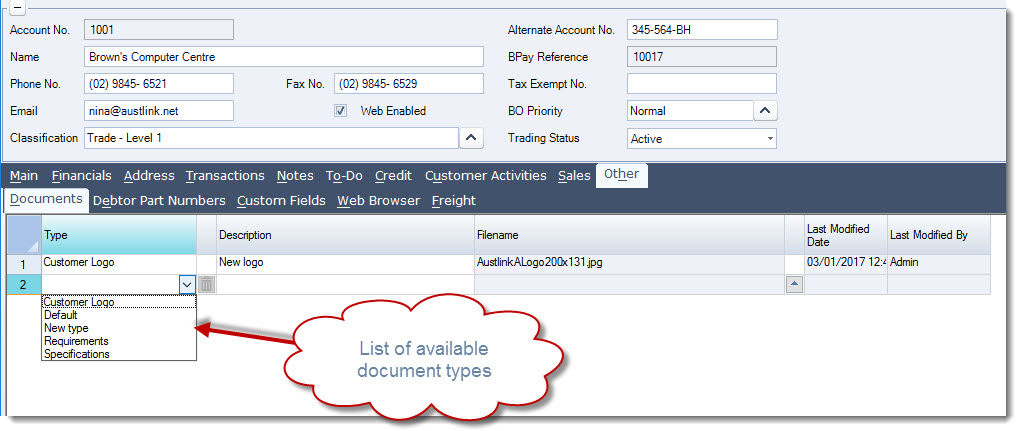Click the Last Modified Date column header
Screen dimensions: 1021x431
846,235
